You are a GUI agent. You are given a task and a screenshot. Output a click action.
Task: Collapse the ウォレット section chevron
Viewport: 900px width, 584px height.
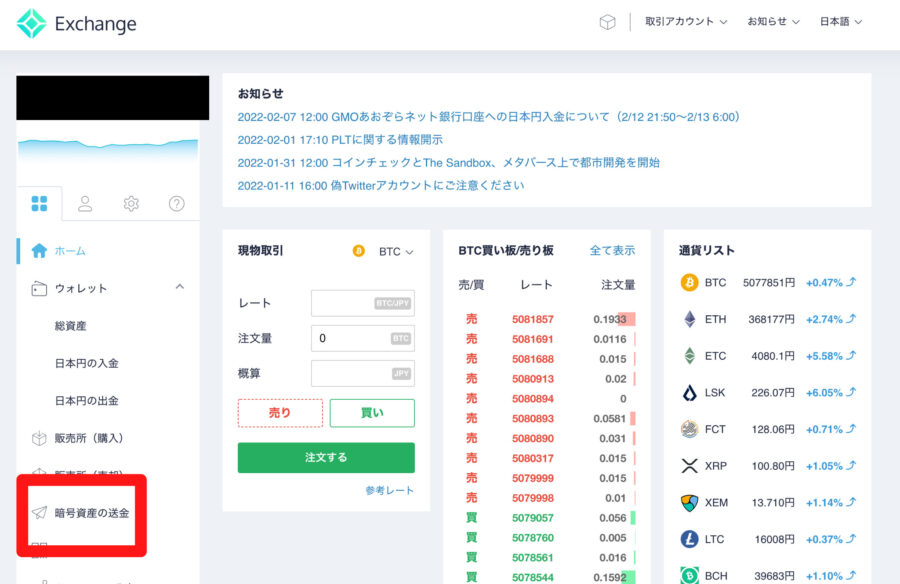coord(180,287)
